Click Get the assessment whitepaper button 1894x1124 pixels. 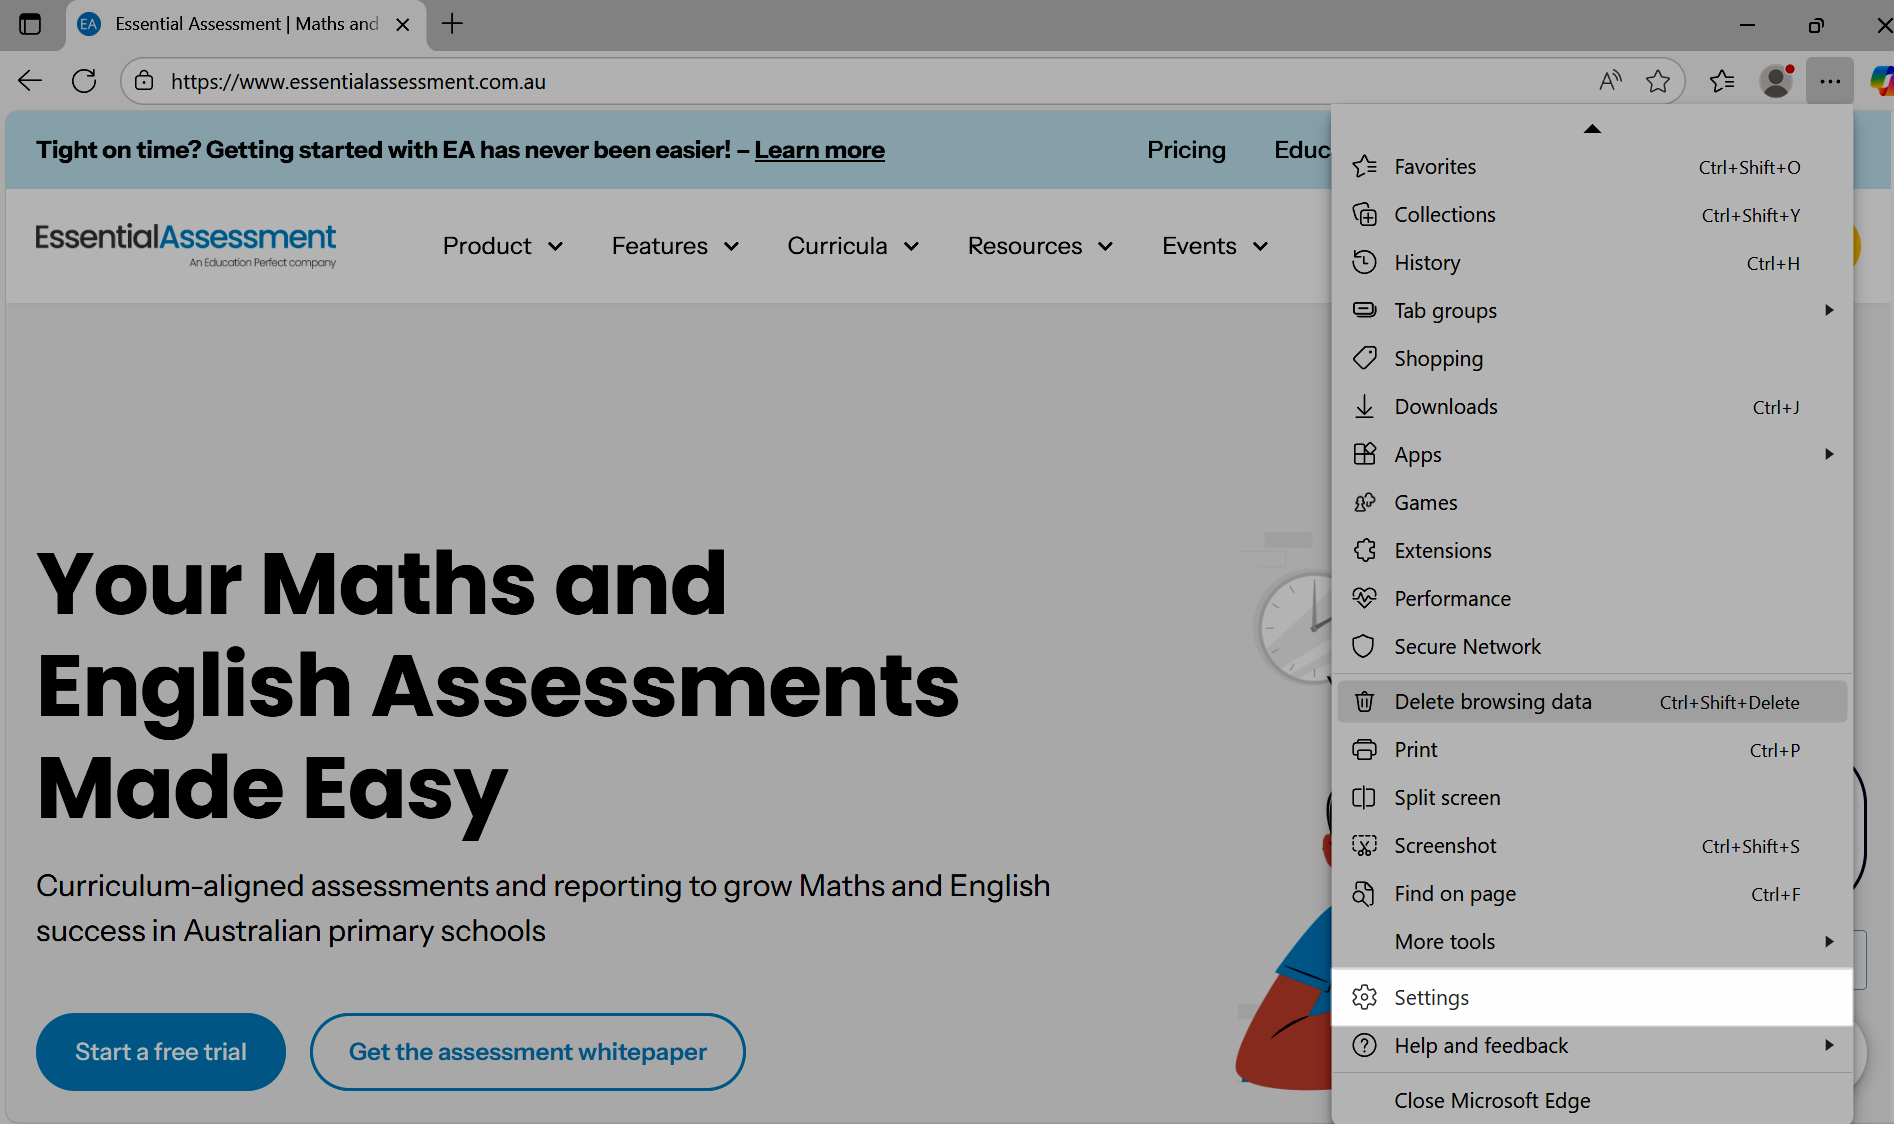point(528,1052)
